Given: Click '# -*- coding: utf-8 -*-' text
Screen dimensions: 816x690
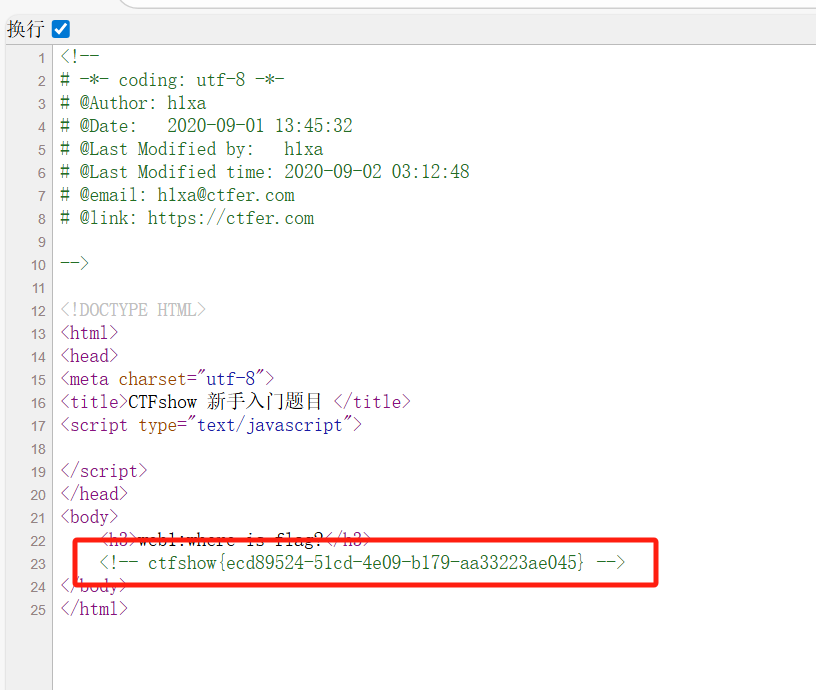Looking at the screenshot, I should click(172, 80).
